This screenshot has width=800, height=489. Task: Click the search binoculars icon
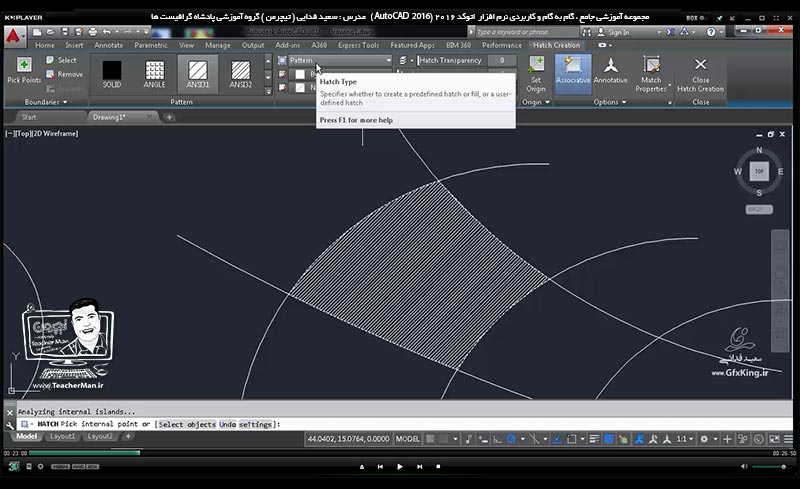click(x=587, y=32)
